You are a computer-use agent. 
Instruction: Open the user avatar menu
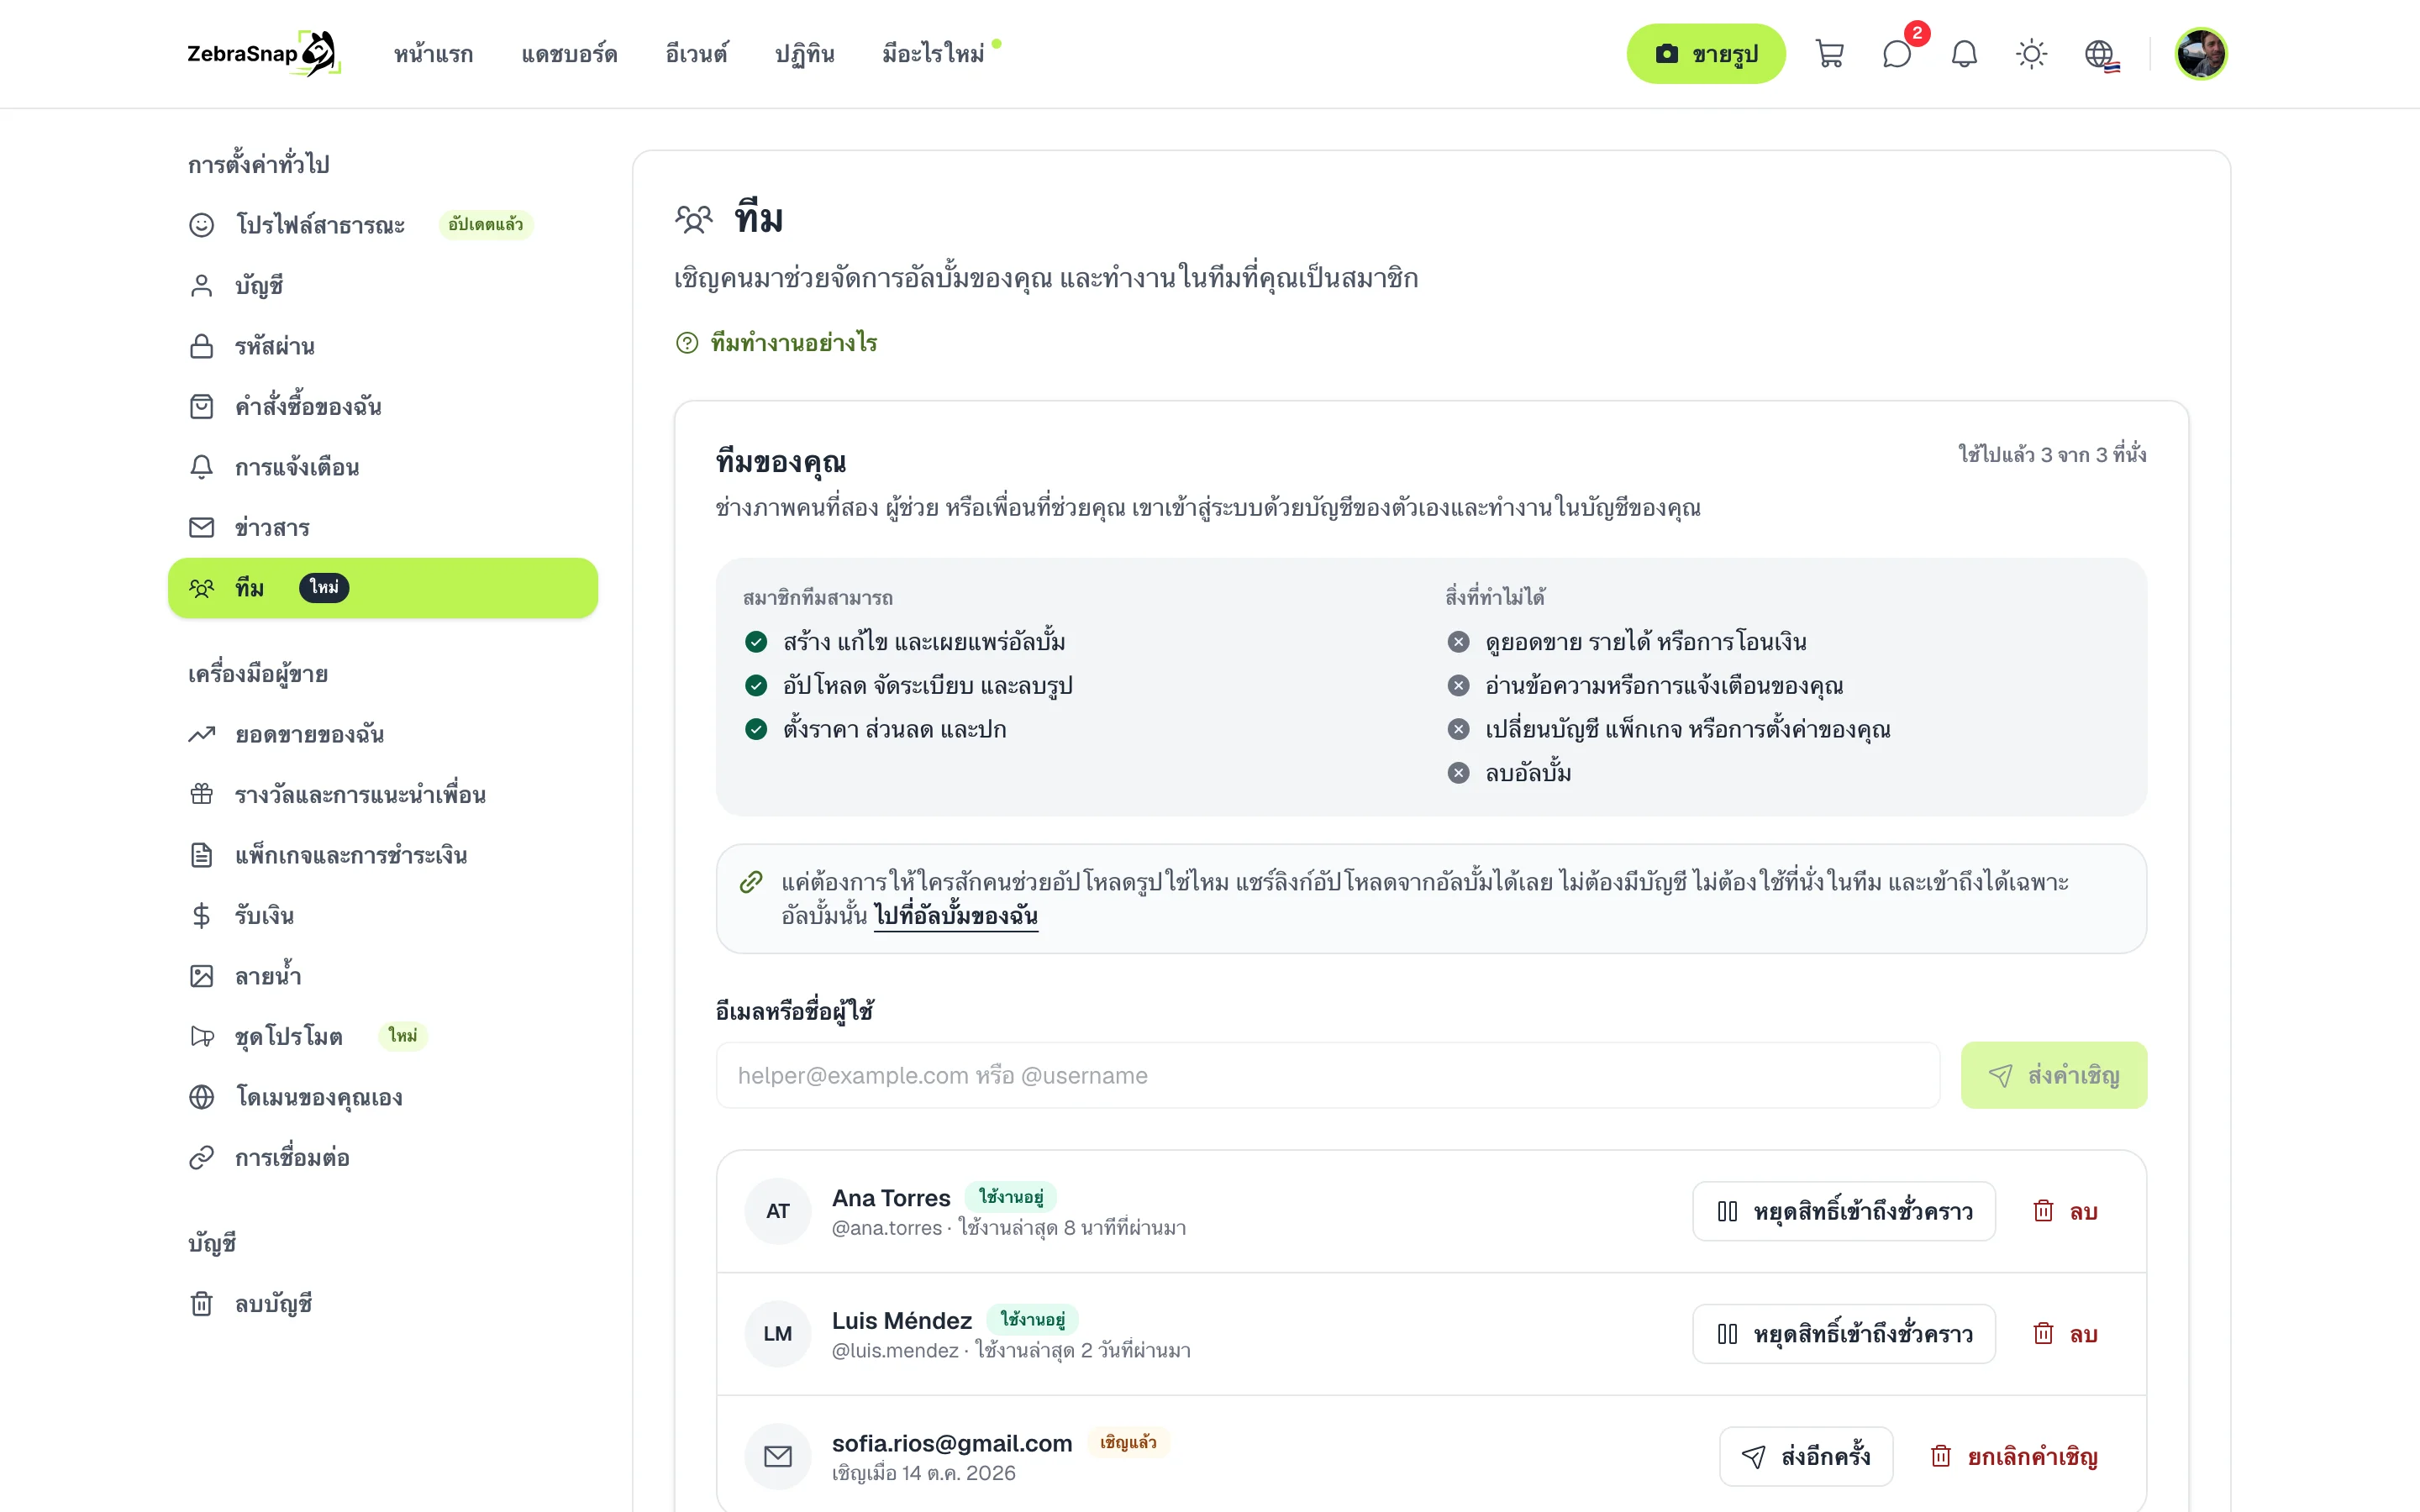[2200, 54]
